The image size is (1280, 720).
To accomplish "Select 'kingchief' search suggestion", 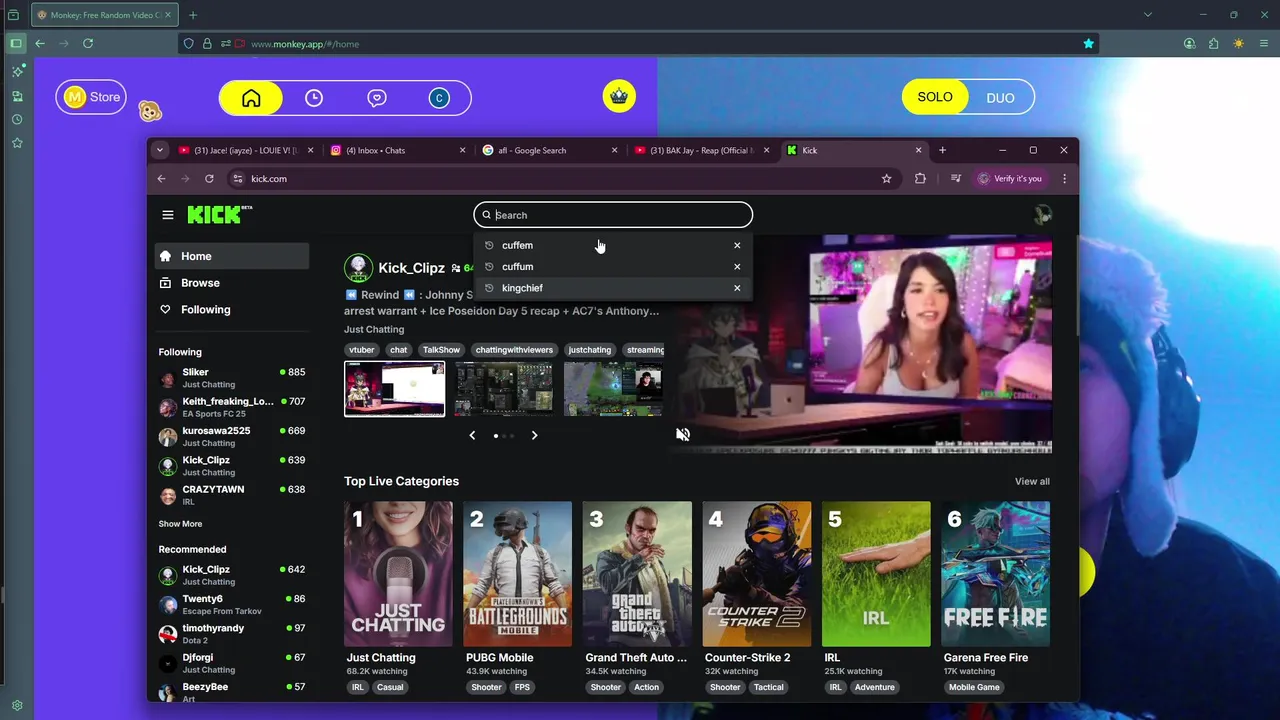I will [x=612, y=288].
